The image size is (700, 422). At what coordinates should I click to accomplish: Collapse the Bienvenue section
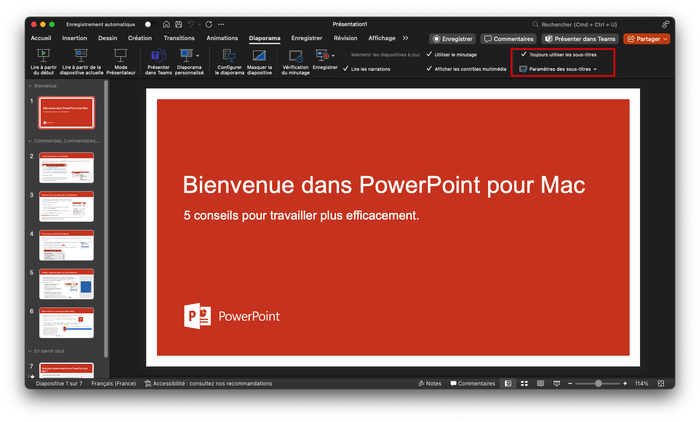30,86
